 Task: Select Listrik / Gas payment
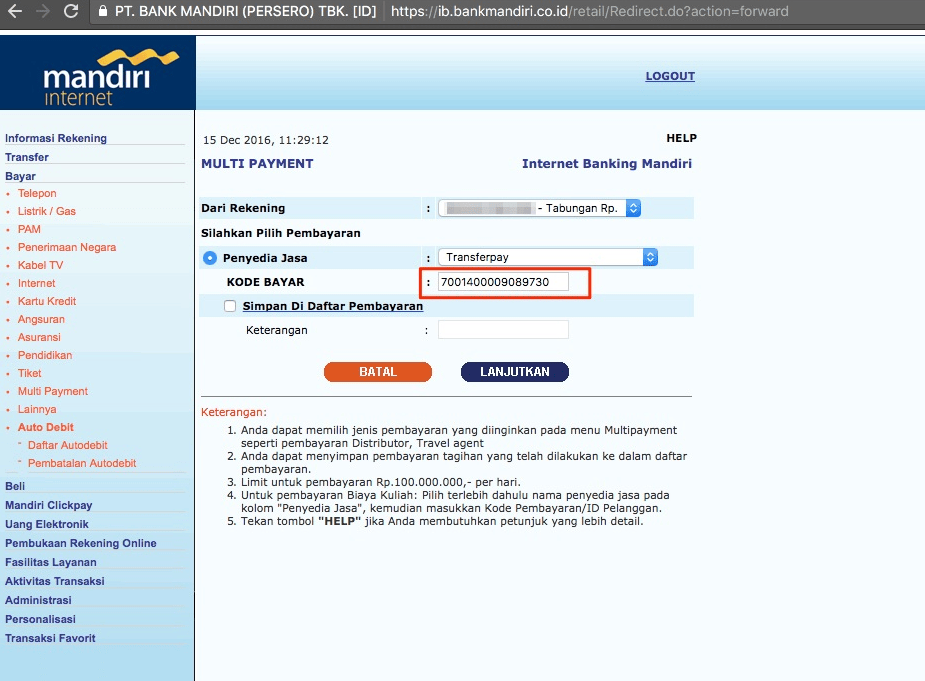[x=47, y=211]
